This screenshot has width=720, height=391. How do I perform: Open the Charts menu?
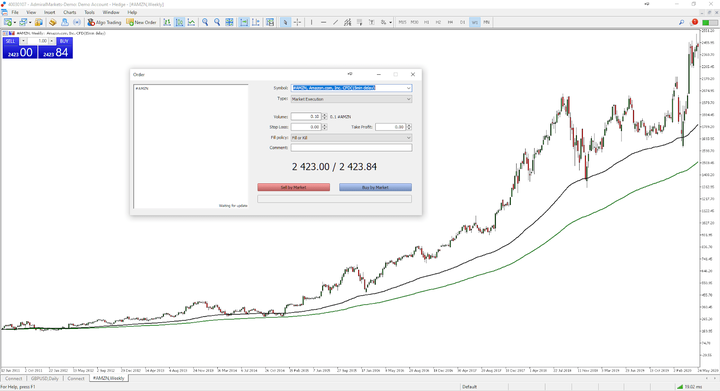(x=70, y=12)
